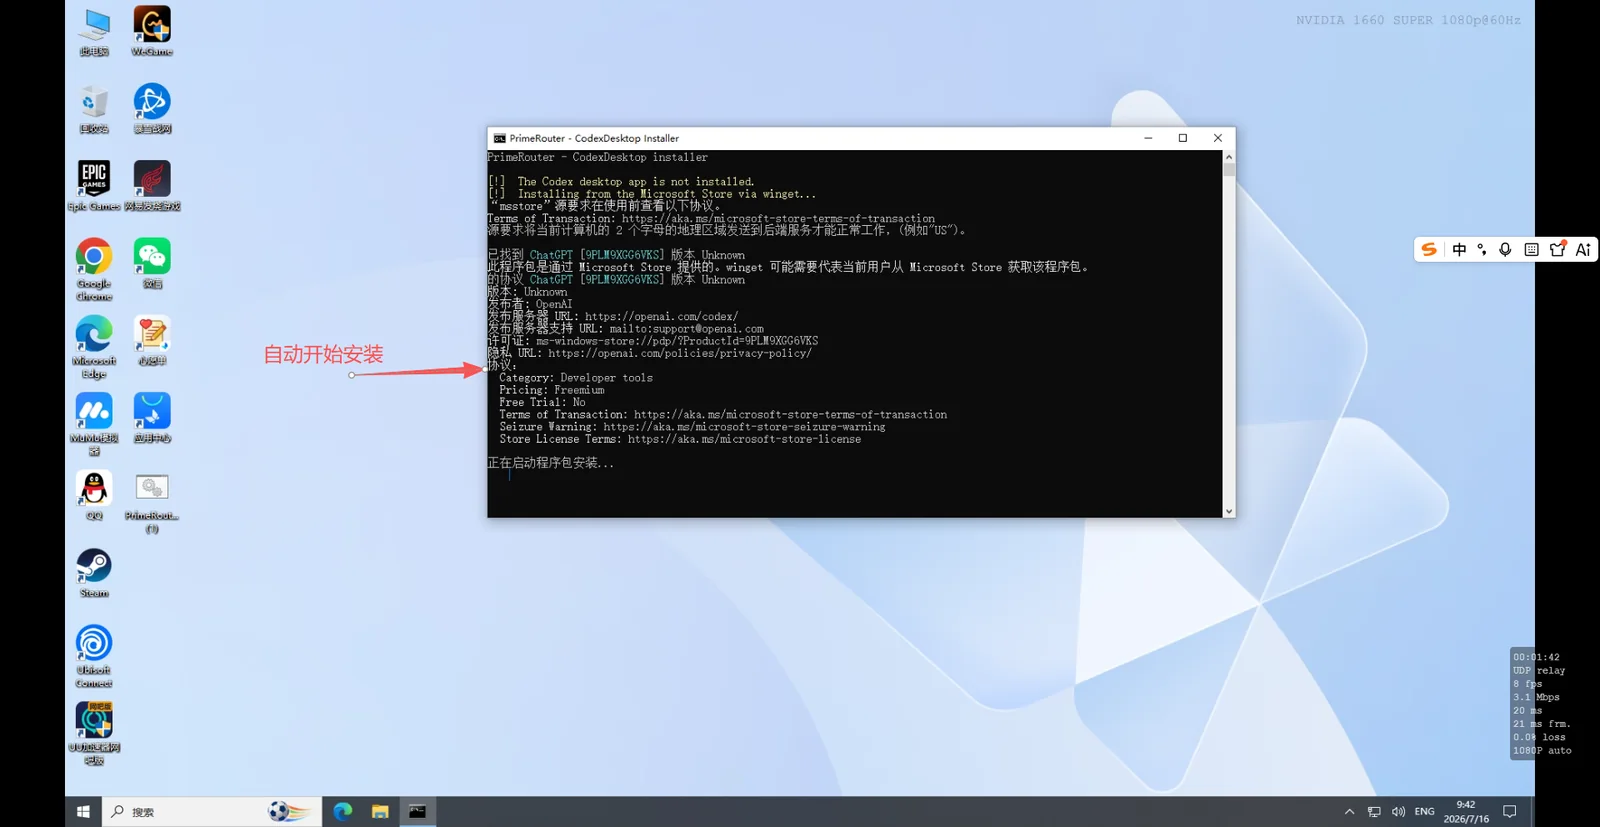Open the network status tray icon
Viewport: 1600px width, 827px height.
coord(1374,812)
